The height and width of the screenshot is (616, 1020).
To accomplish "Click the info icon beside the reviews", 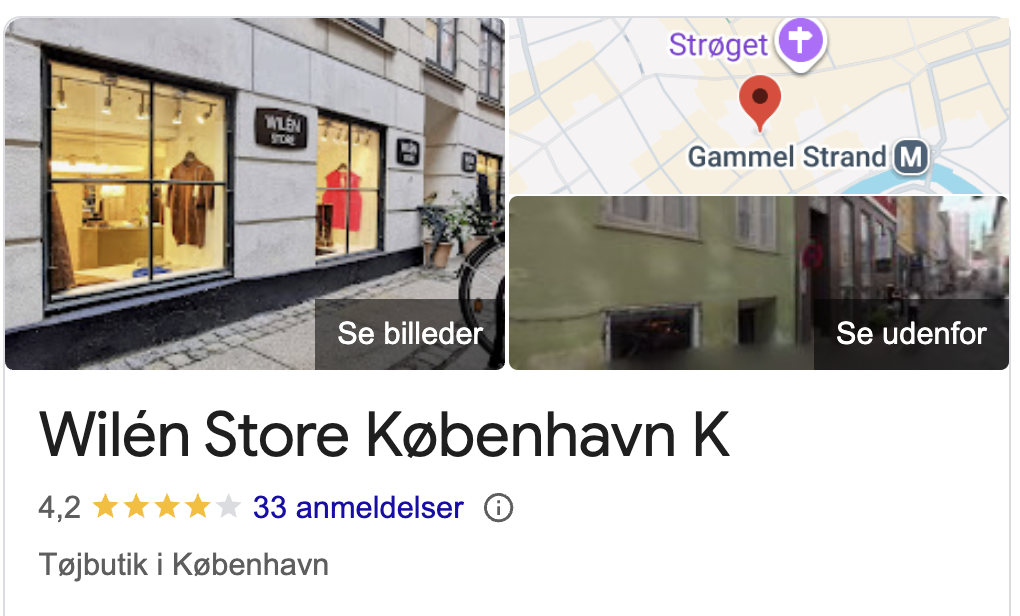I will [498, 507].
